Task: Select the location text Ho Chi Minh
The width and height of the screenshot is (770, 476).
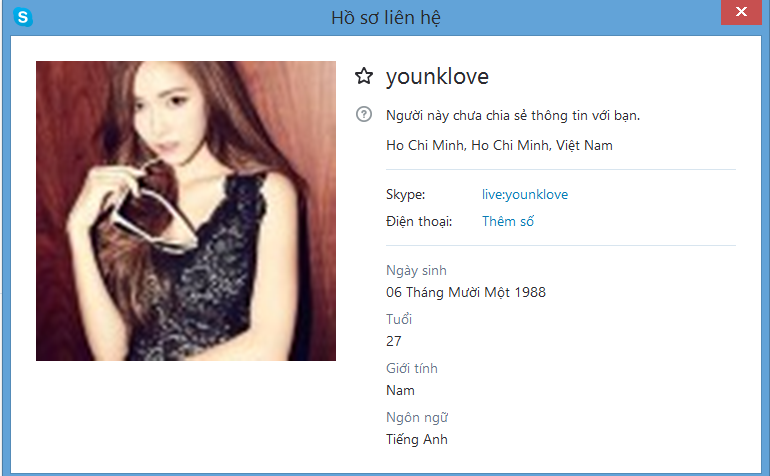Action: 499,145
